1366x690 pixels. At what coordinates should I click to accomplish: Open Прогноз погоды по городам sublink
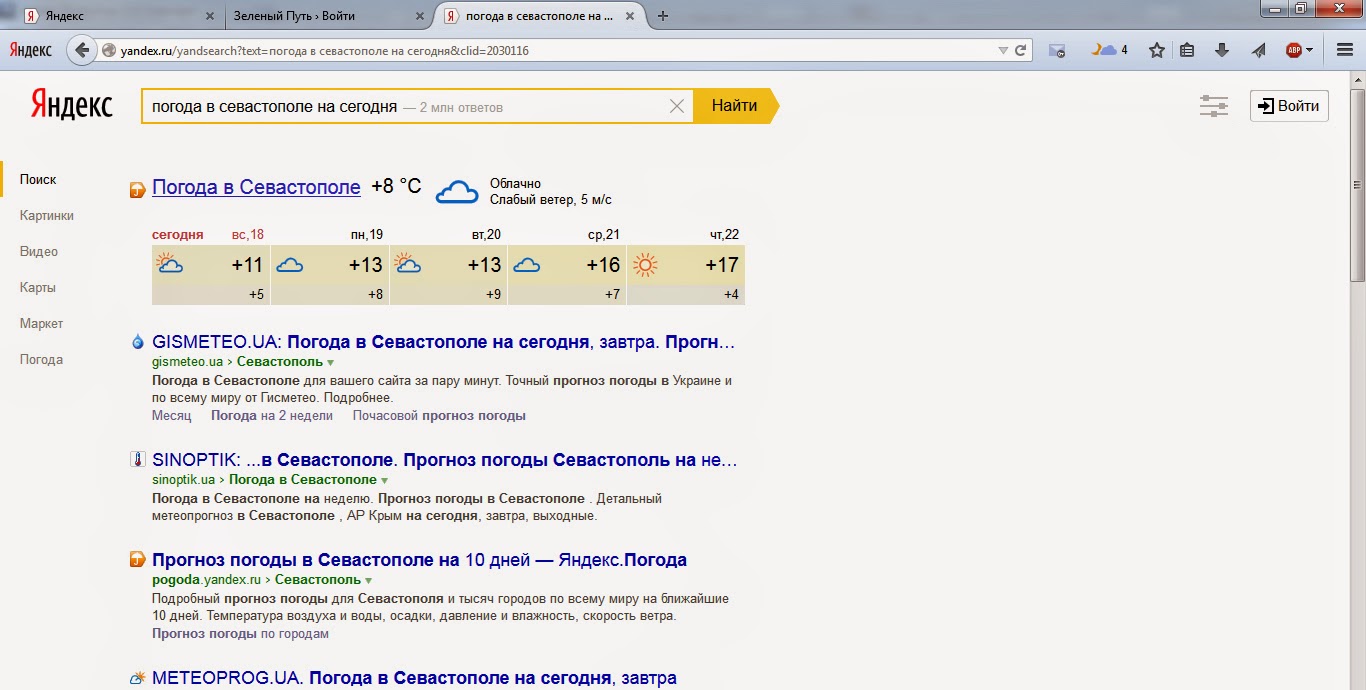click(240, 633)
